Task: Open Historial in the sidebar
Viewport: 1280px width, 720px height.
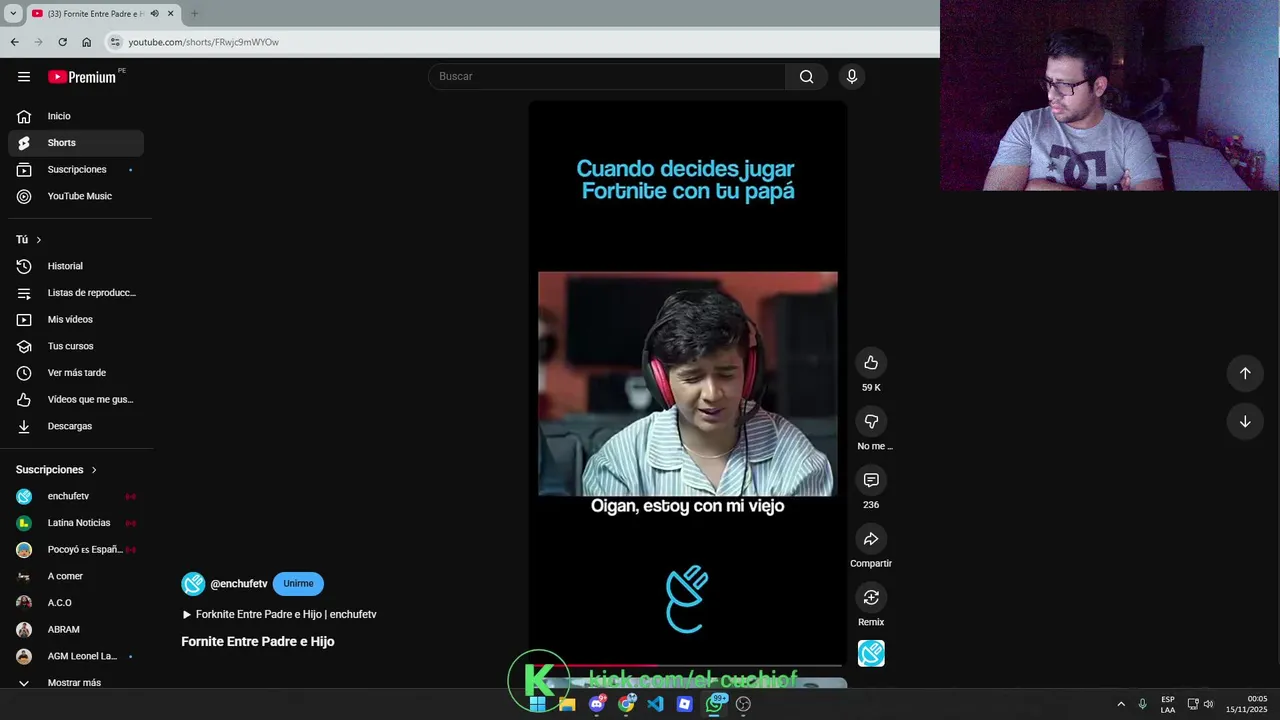Action: click(x=76, y=266)
